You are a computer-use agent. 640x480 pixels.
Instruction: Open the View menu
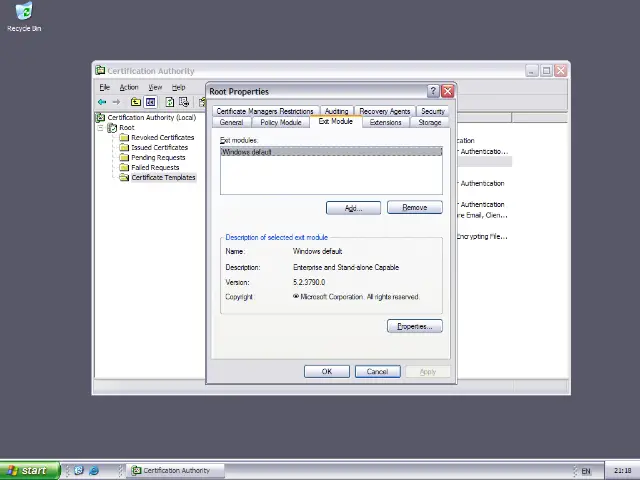(155, 87)
